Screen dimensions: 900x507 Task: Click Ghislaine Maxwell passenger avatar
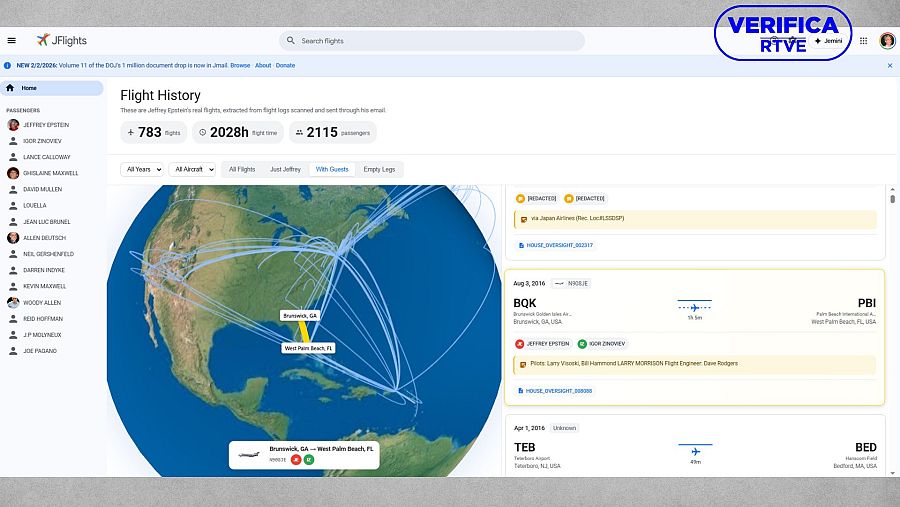click(13, 173)
